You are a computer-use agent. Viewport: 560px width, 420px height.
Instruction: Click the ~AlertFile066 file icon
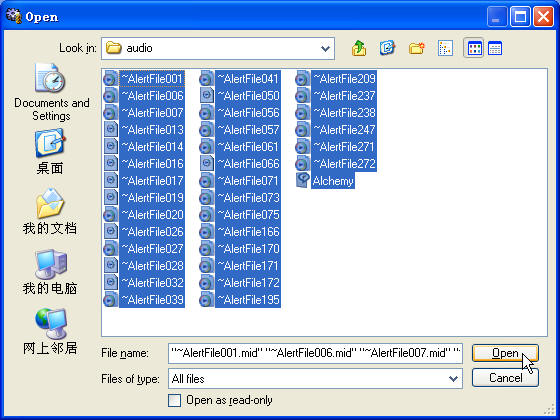206,164
